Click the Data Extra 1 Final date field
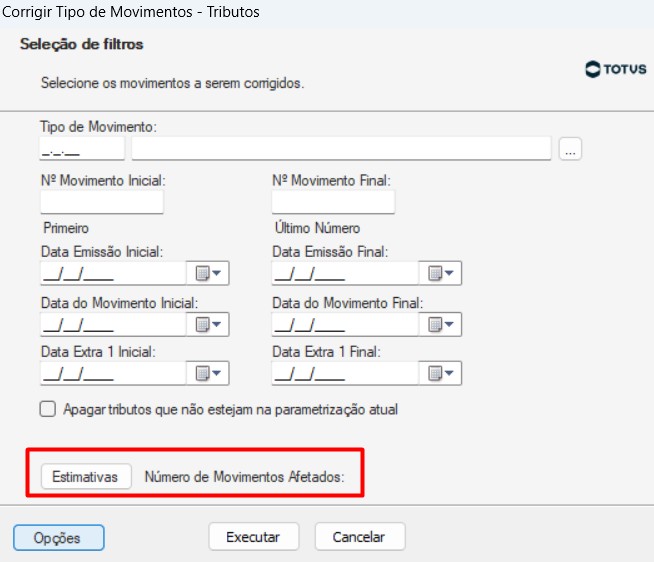The width and height of the screenshot is (654, 562). point(345,373)
